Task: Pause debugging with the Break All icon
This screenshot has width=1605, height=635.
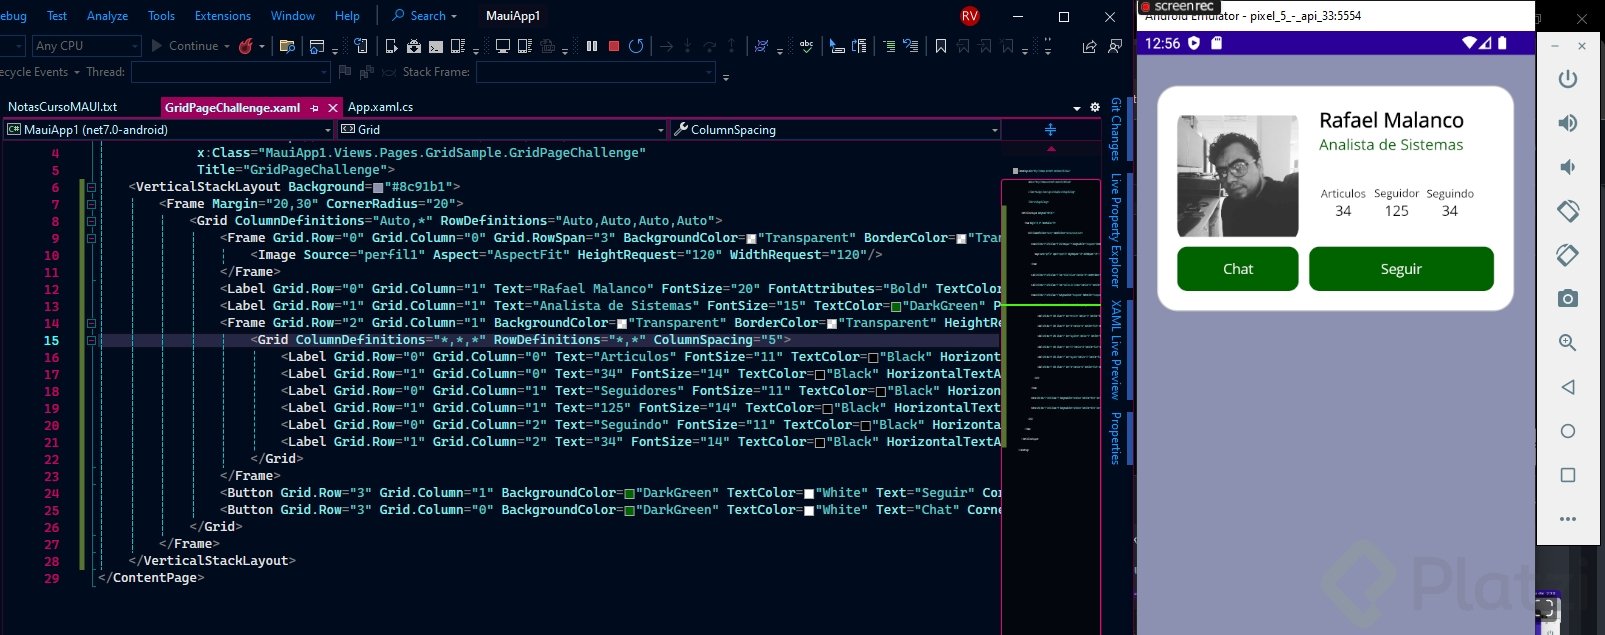Action: click(x=592, y=46)
